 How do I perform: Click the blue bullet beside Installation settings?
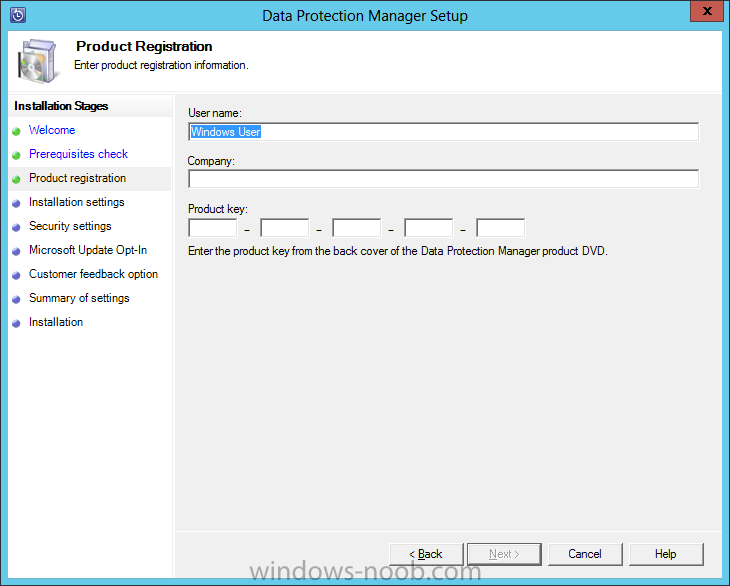click(16, 203)
